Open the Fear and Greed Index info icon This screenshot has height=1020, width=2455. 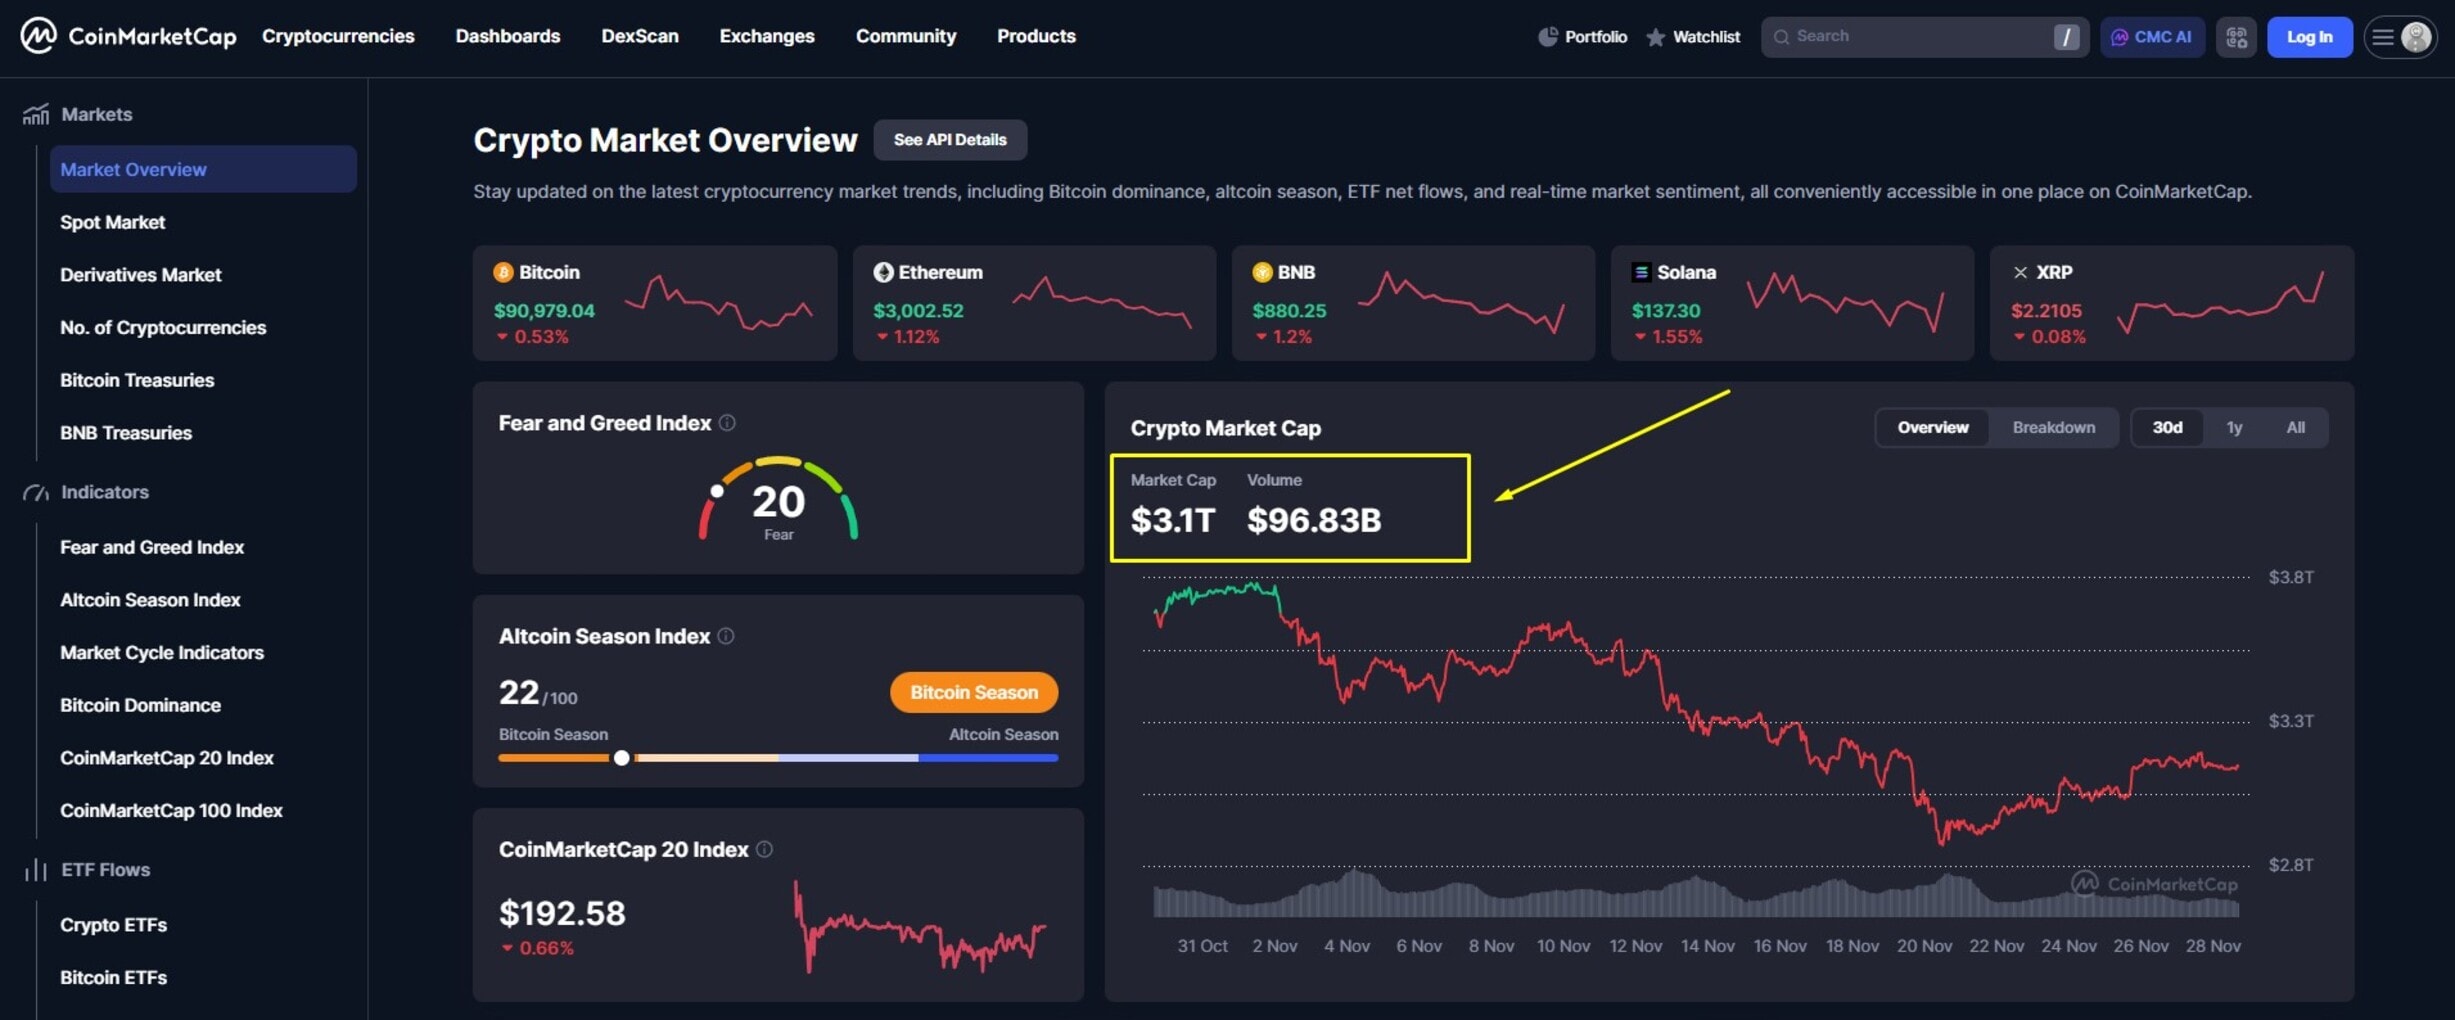tap(726, 422)
